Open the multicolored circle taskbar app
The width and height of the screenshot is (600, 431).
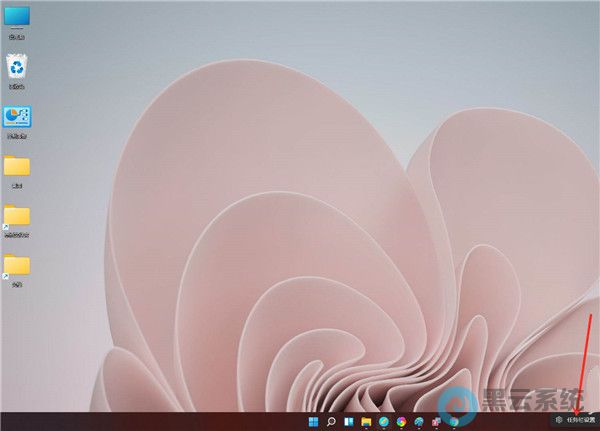click(x=400, y=422)
